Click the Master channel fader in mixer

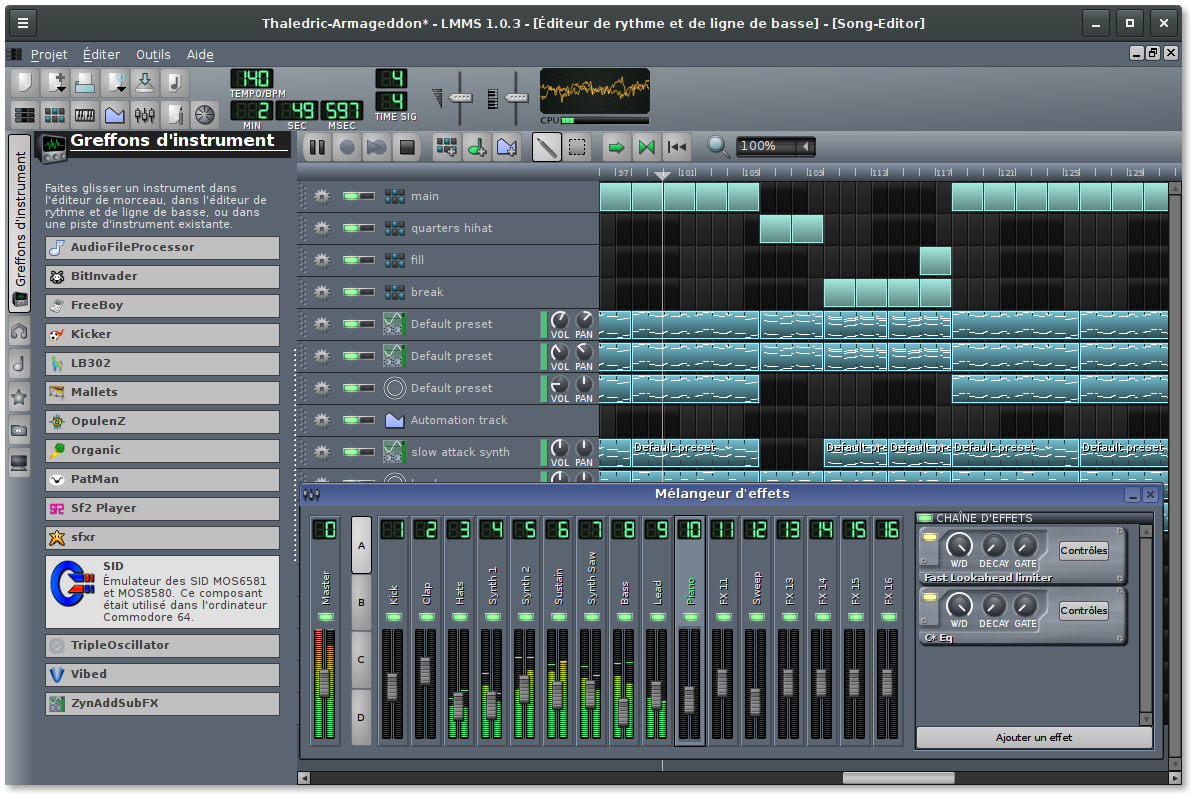tap(324, 683)
